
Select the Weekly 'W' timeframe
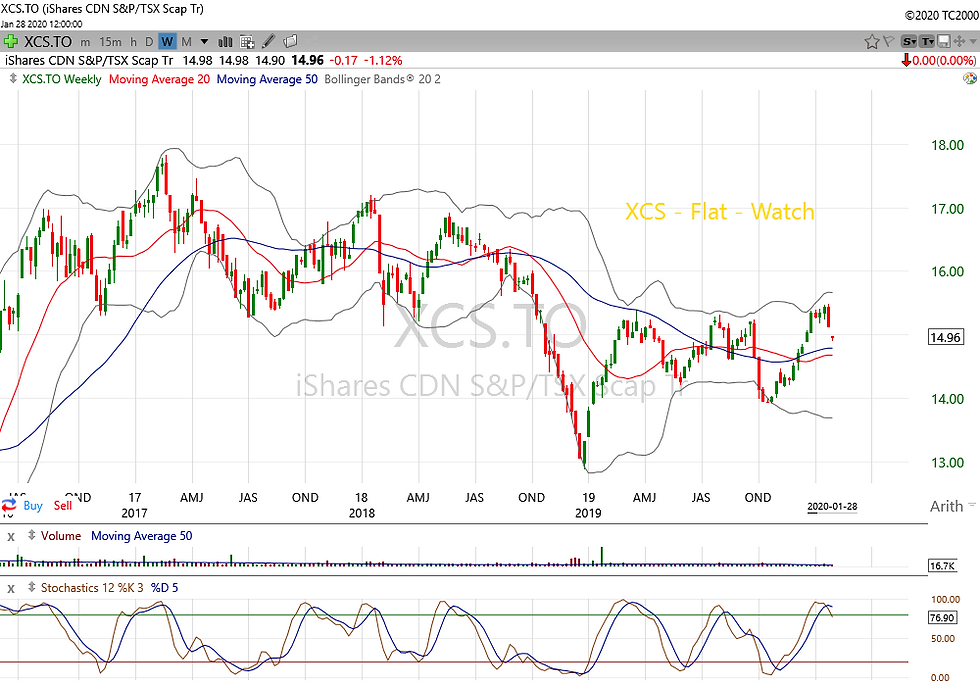[x=167, y=42]
